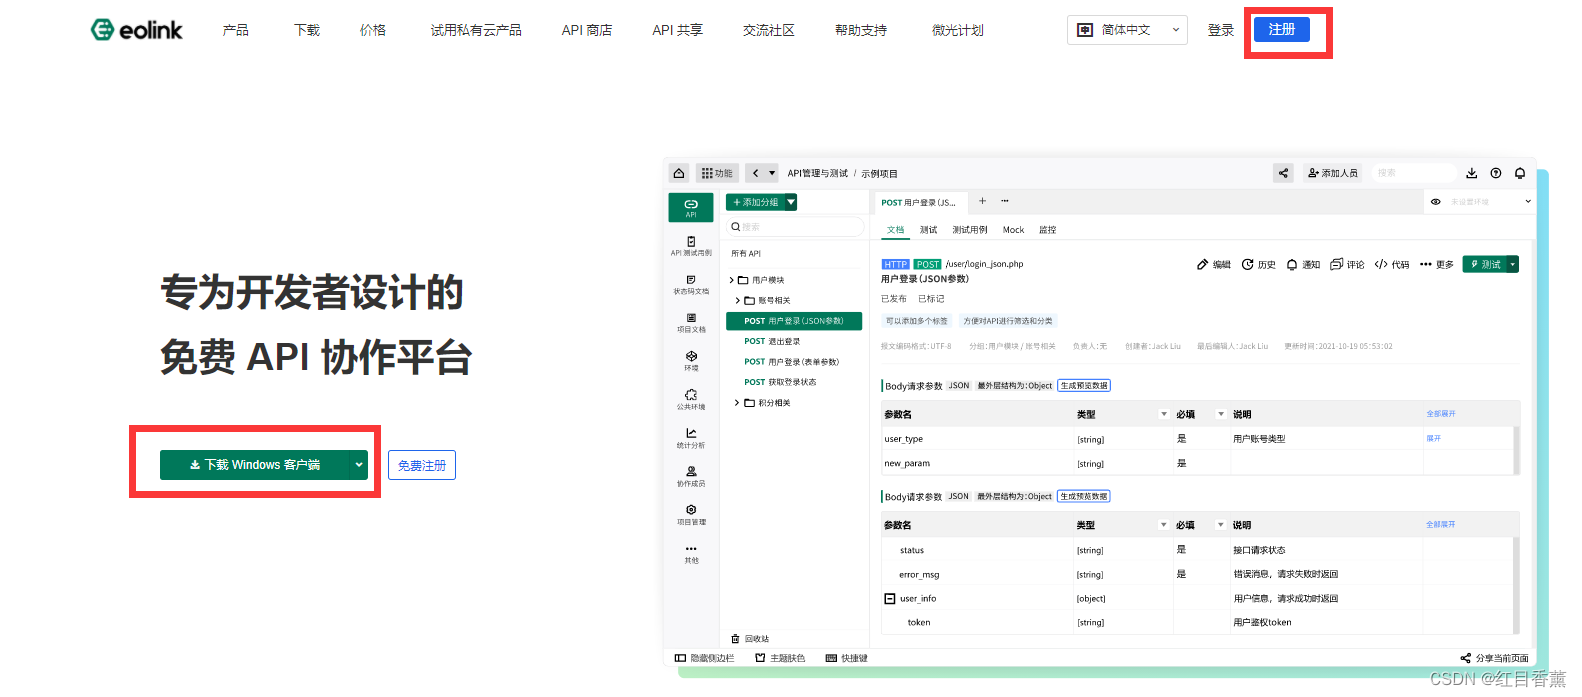Open API 商店 navigation item
The image size is (1582, 697).
point(587,30)
